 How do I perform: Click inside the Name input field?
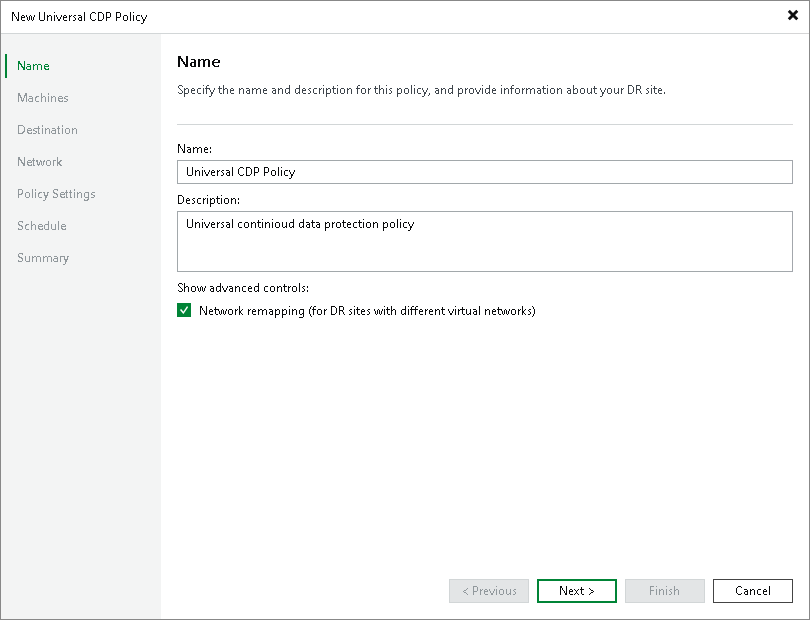[484, 171]
